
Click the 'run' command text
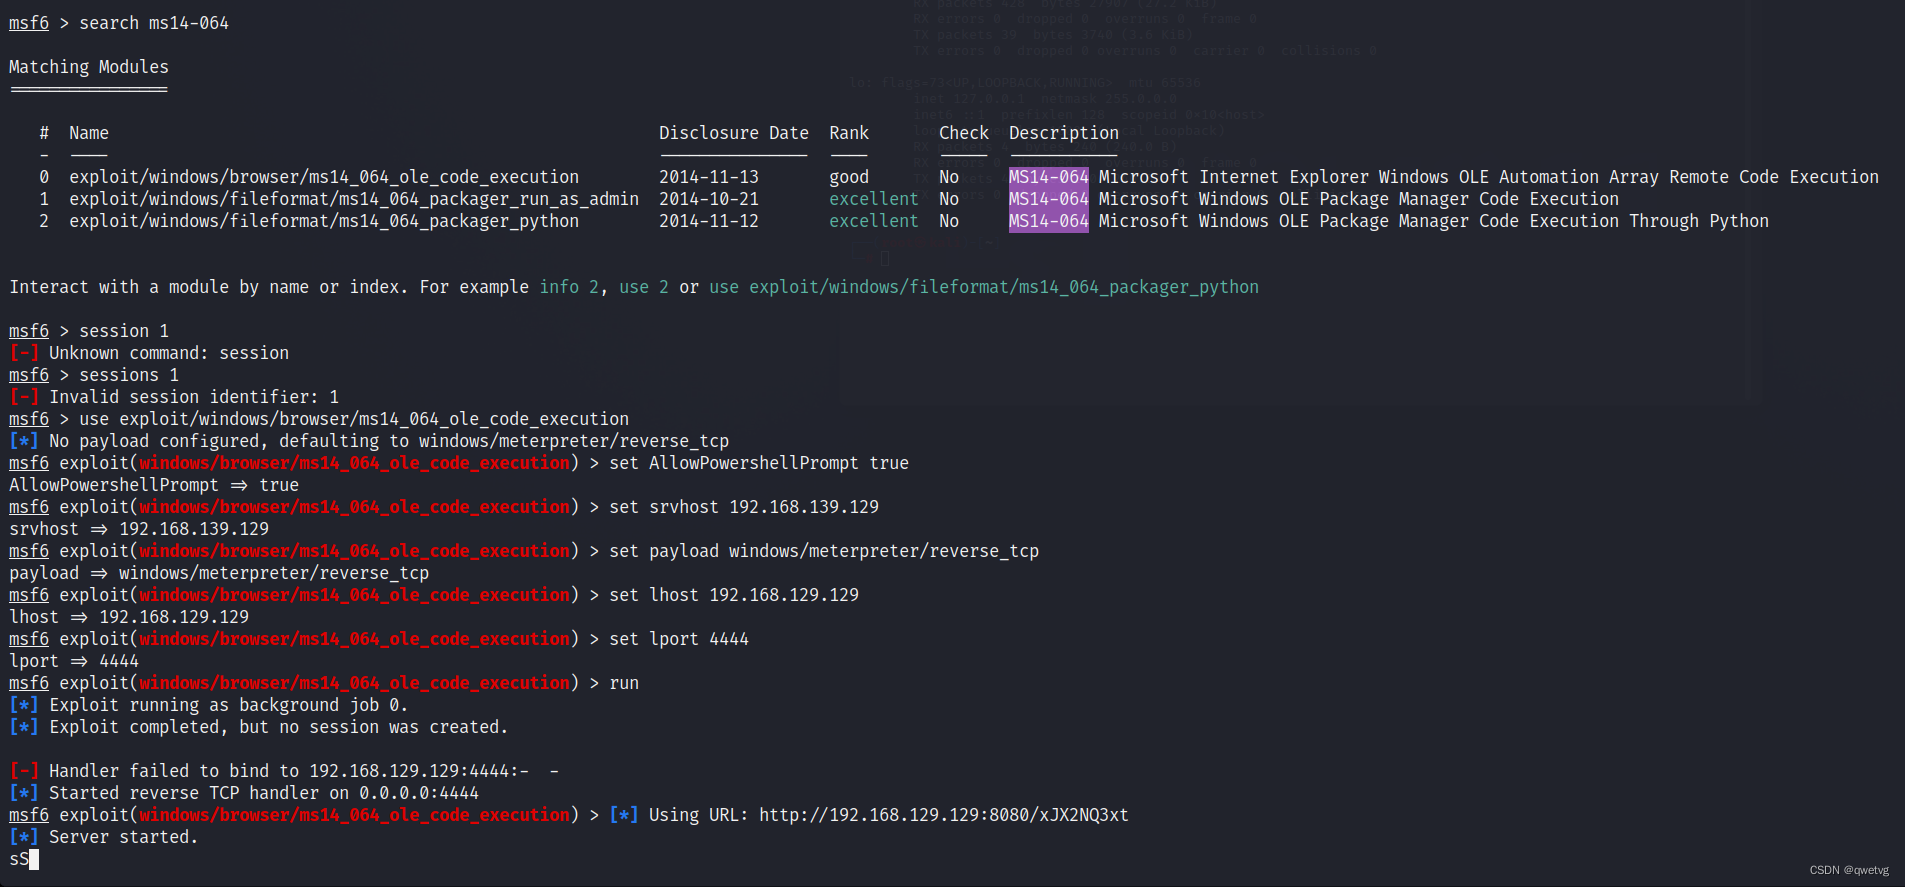click(624, 683)
